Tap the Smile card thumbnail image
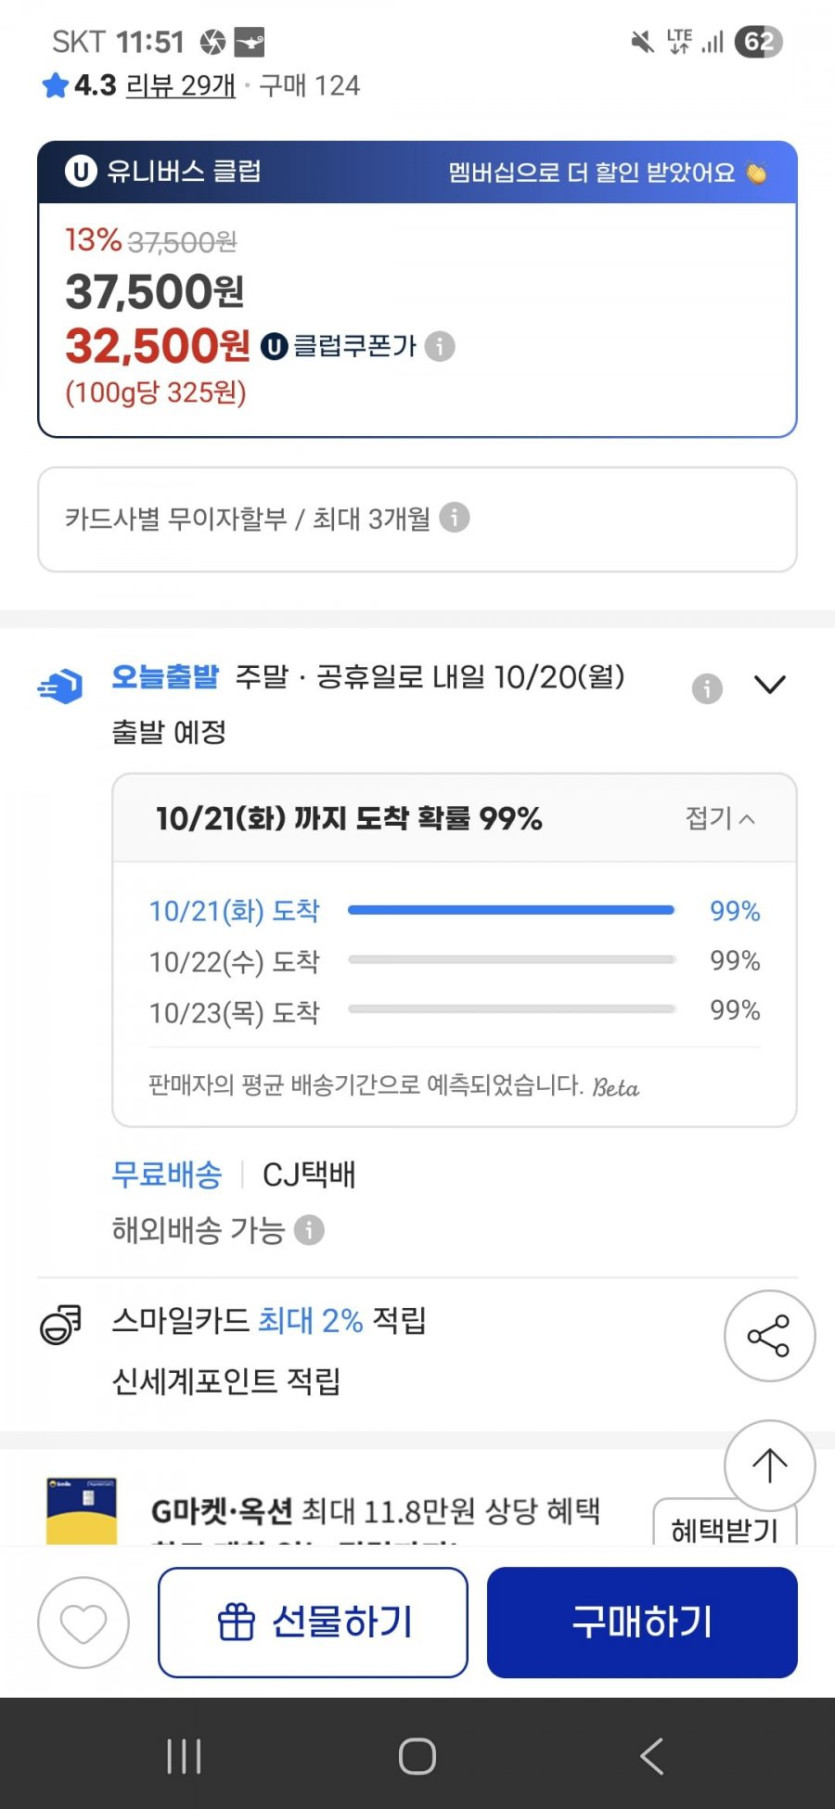The width and height of the screenshot is (835, 1809). [82, 1510]
